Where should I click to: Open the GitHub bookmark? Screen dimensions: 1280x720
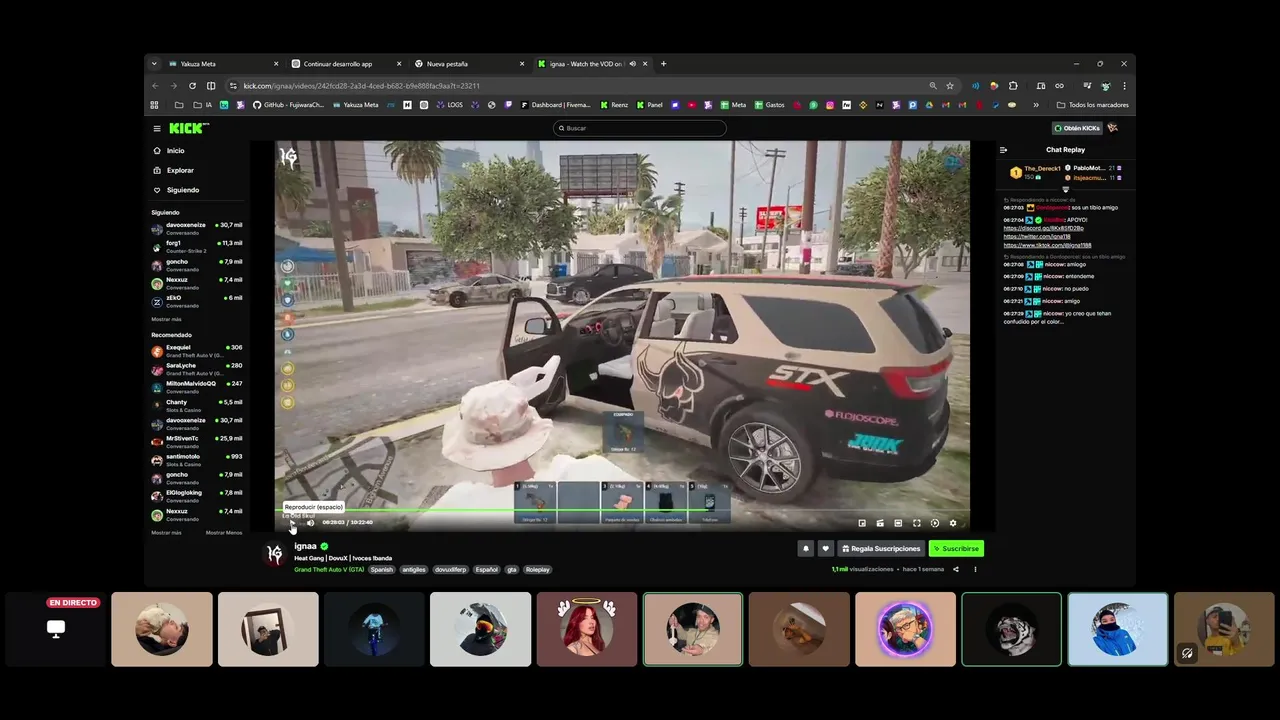(288, 105)
